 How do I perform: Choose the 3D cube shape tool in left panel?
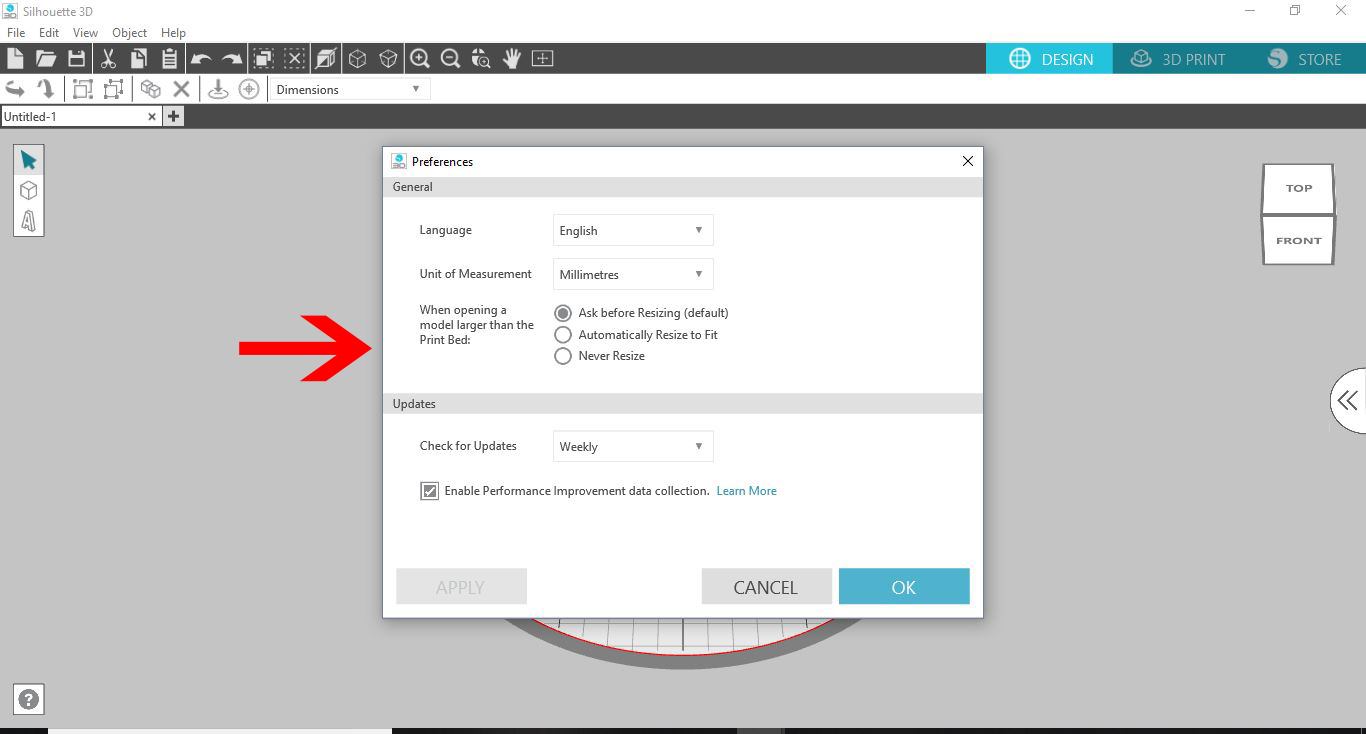(28, 190)
